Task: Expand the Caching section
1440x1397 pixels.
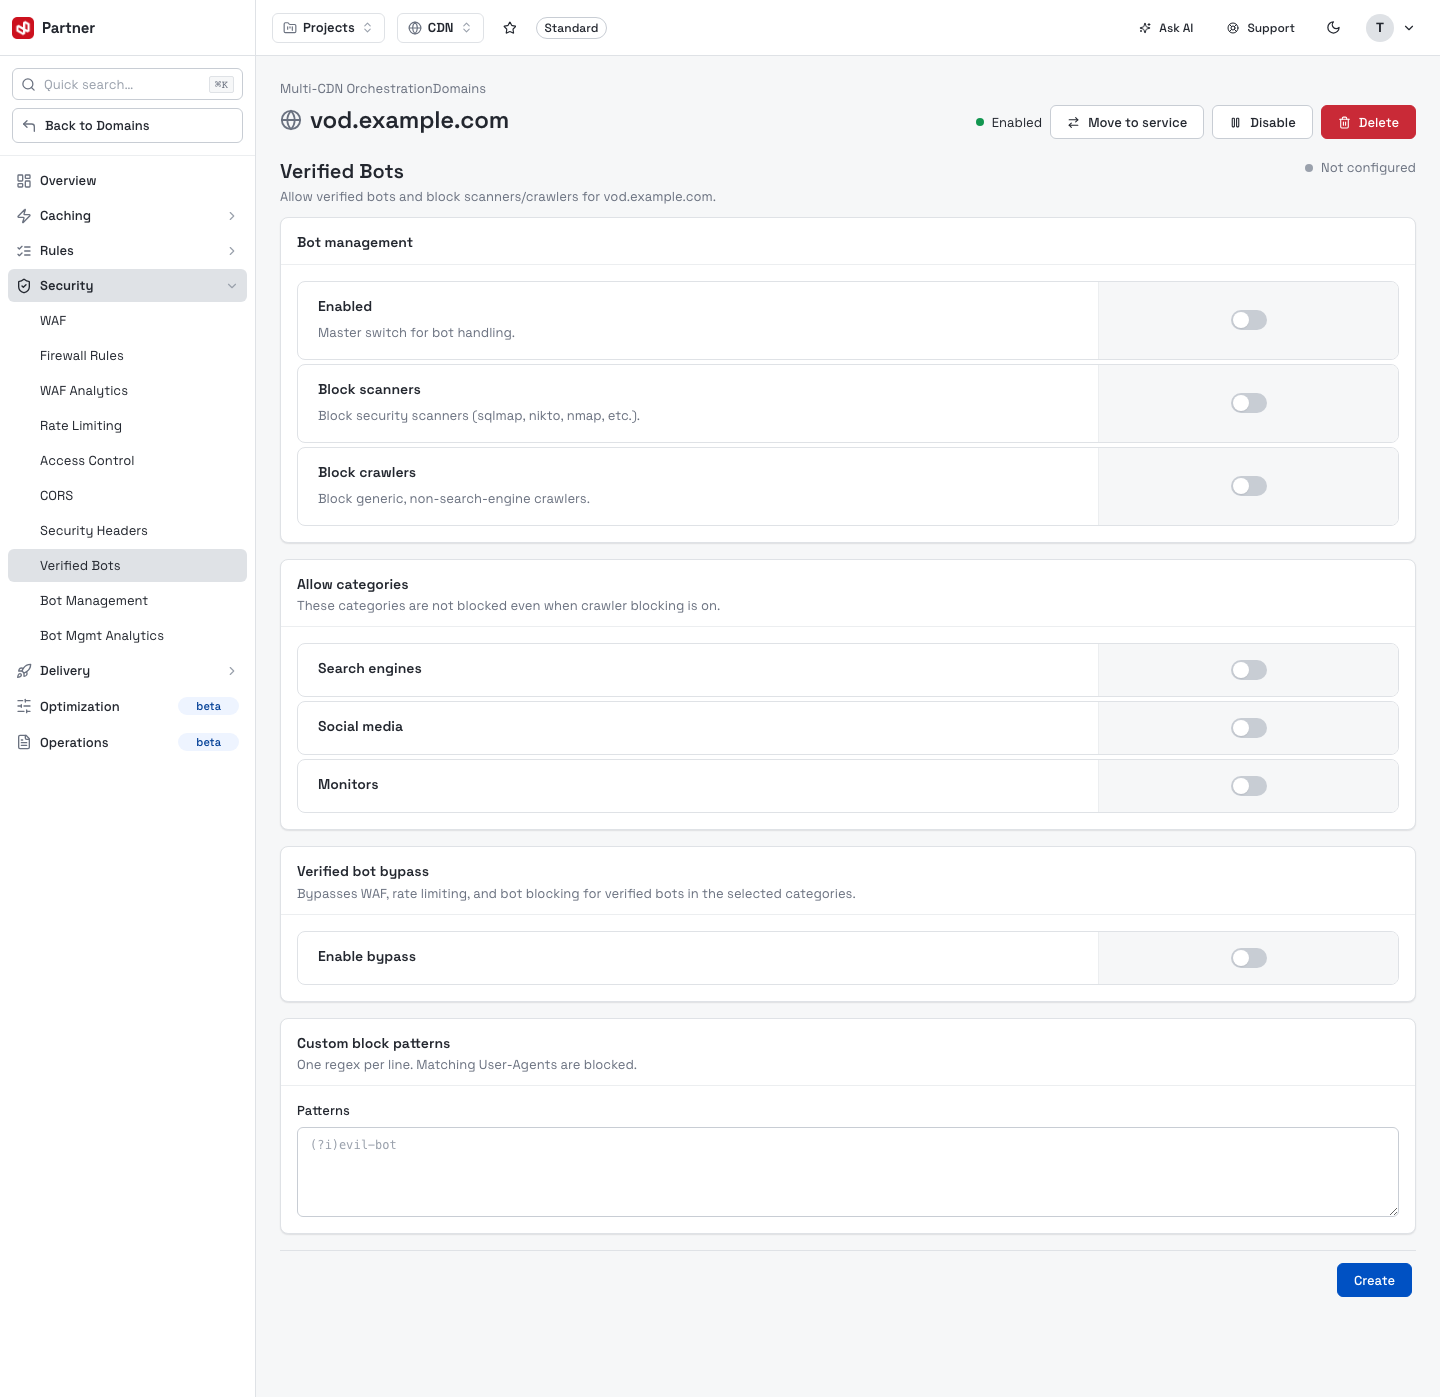Action: [127, 216]
